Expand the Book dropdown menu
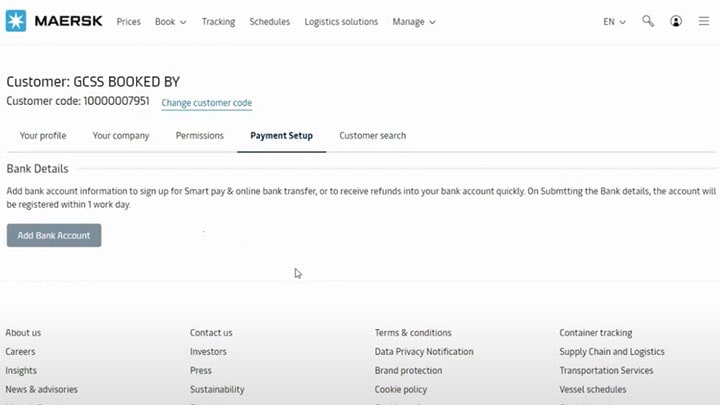Screen dimensions: 720x405 170,21
